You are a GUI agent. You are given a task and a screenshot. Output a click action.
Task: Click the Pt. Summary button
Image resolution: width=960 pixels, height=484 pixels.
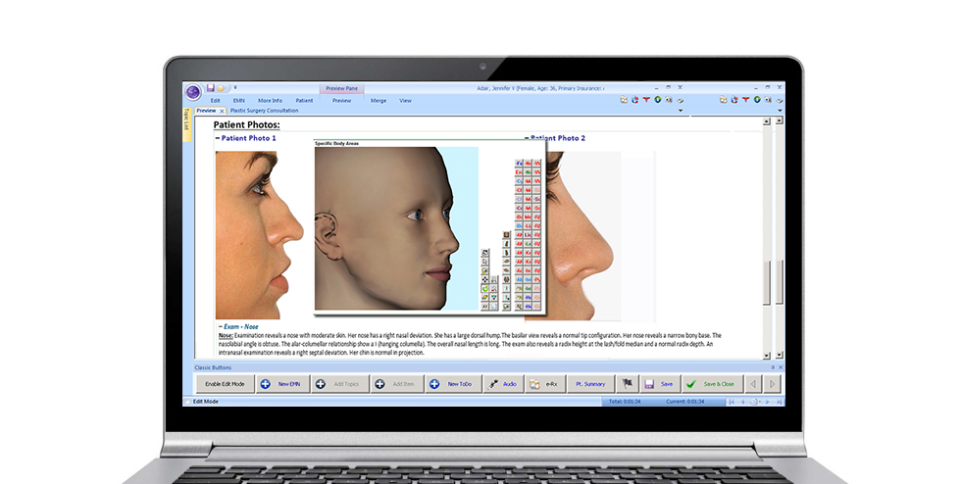[590, 383]
